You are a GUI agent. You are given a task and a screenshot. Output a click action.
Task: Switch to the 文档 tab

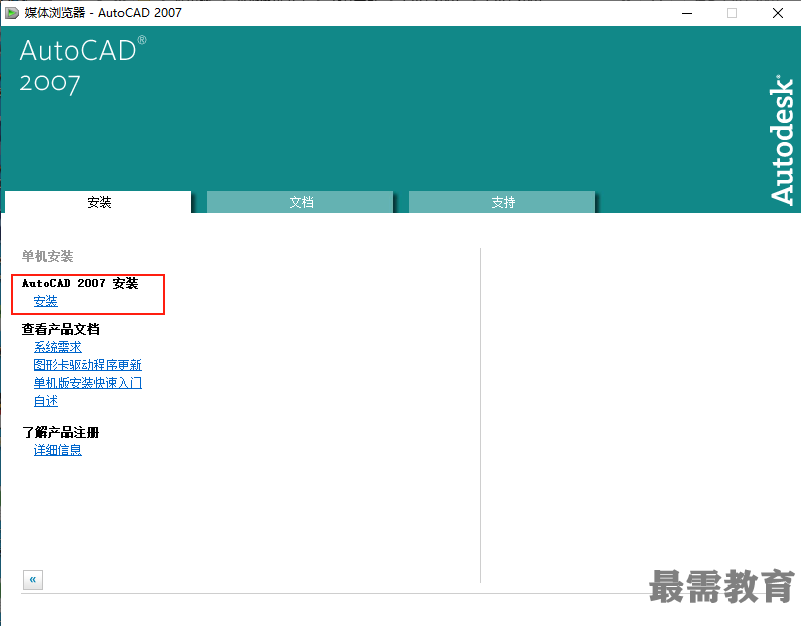[x=300, y=202]
